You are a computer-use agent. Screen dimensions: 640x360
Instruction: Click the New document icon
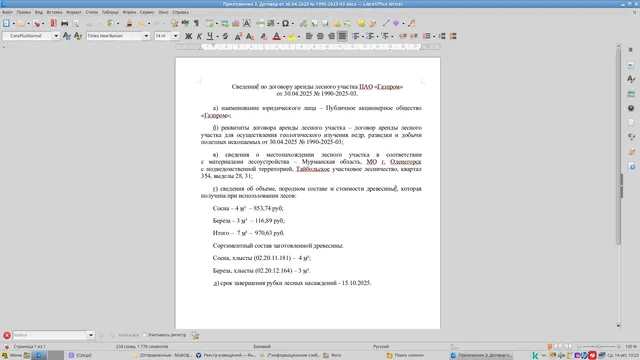[6, 24]
